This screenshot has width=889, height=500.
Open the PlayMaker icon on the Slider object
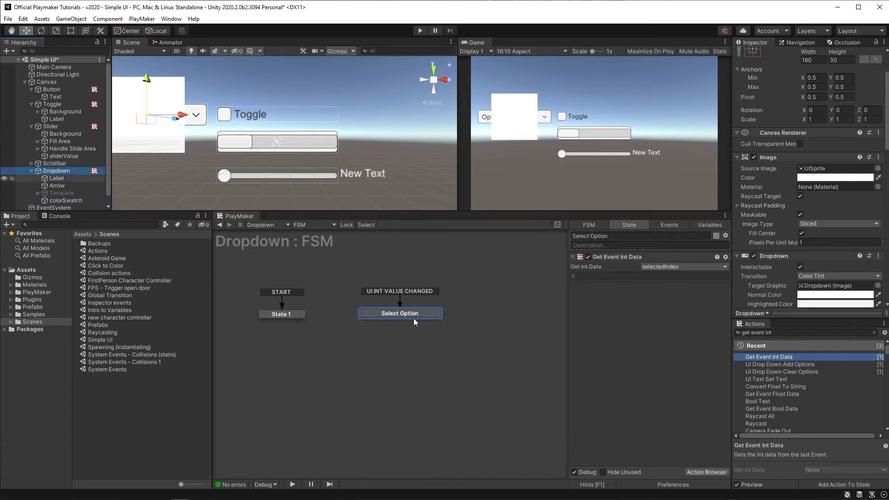click(94, 126)
